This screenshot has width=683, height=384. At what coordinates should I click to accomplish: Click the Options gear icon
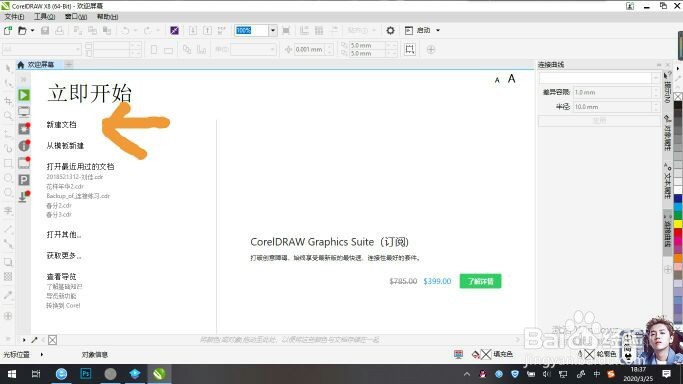390,30
